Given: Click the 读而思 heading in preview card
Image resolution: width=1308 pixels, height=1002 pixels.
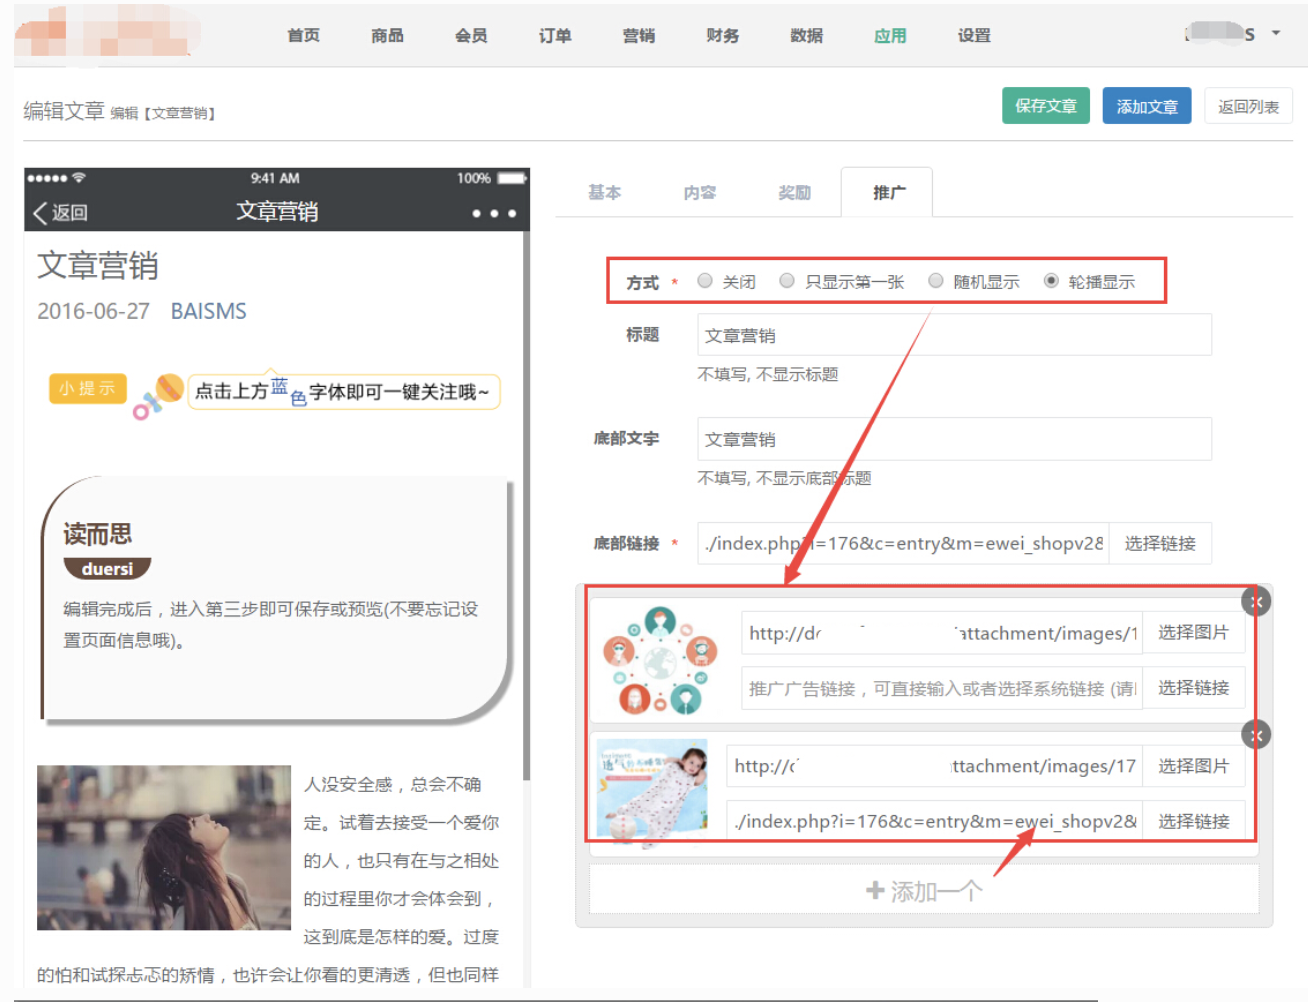Looking at the screenshot, I should (97, 534).
